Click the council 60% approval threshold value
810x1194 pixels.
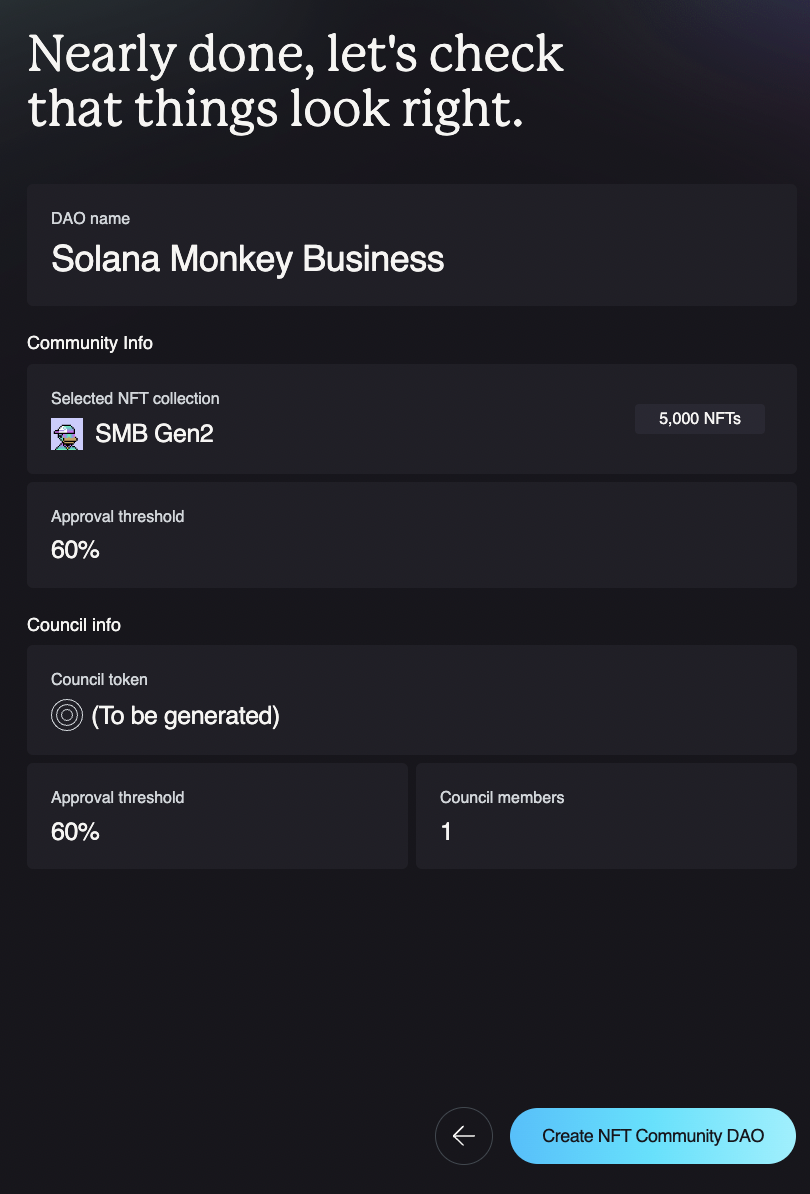point(75,831)
